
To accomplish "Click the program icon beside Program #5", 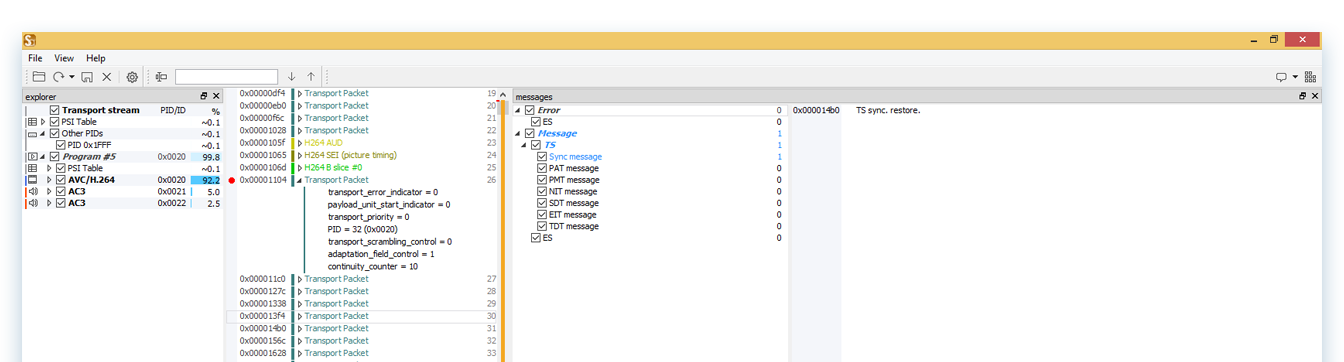I will click(32, 156).
